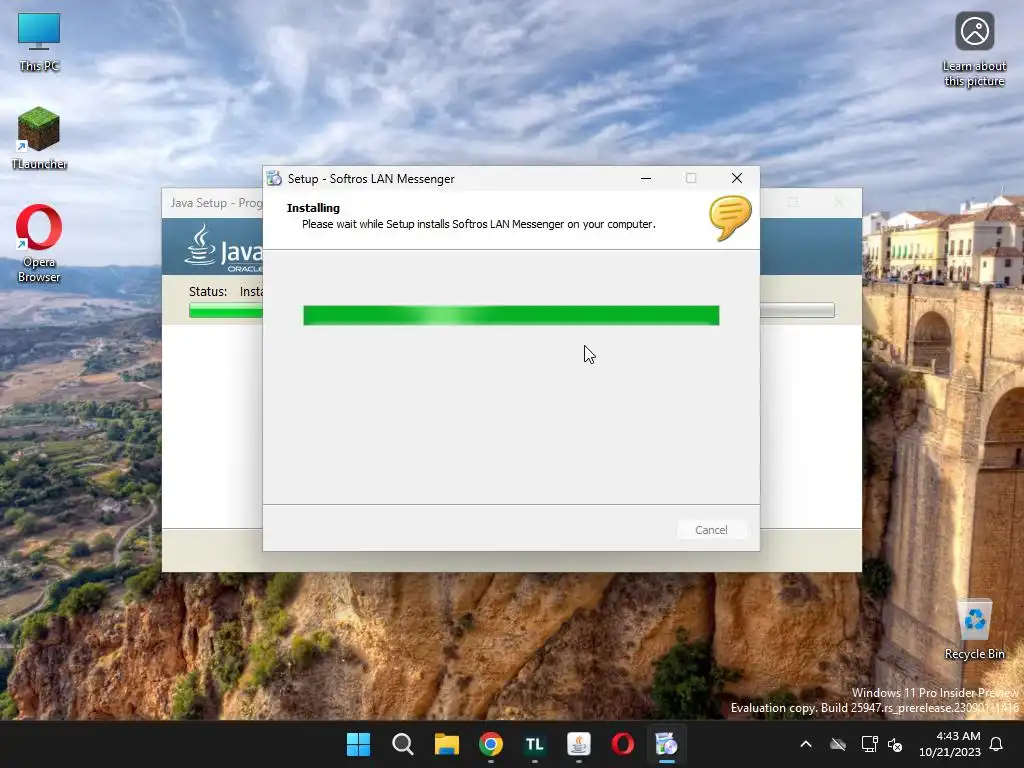The width and height of the screenshot is (1024, 768).
Task: Switch to Java Setup taskbar icon
Action: (579, 744)
